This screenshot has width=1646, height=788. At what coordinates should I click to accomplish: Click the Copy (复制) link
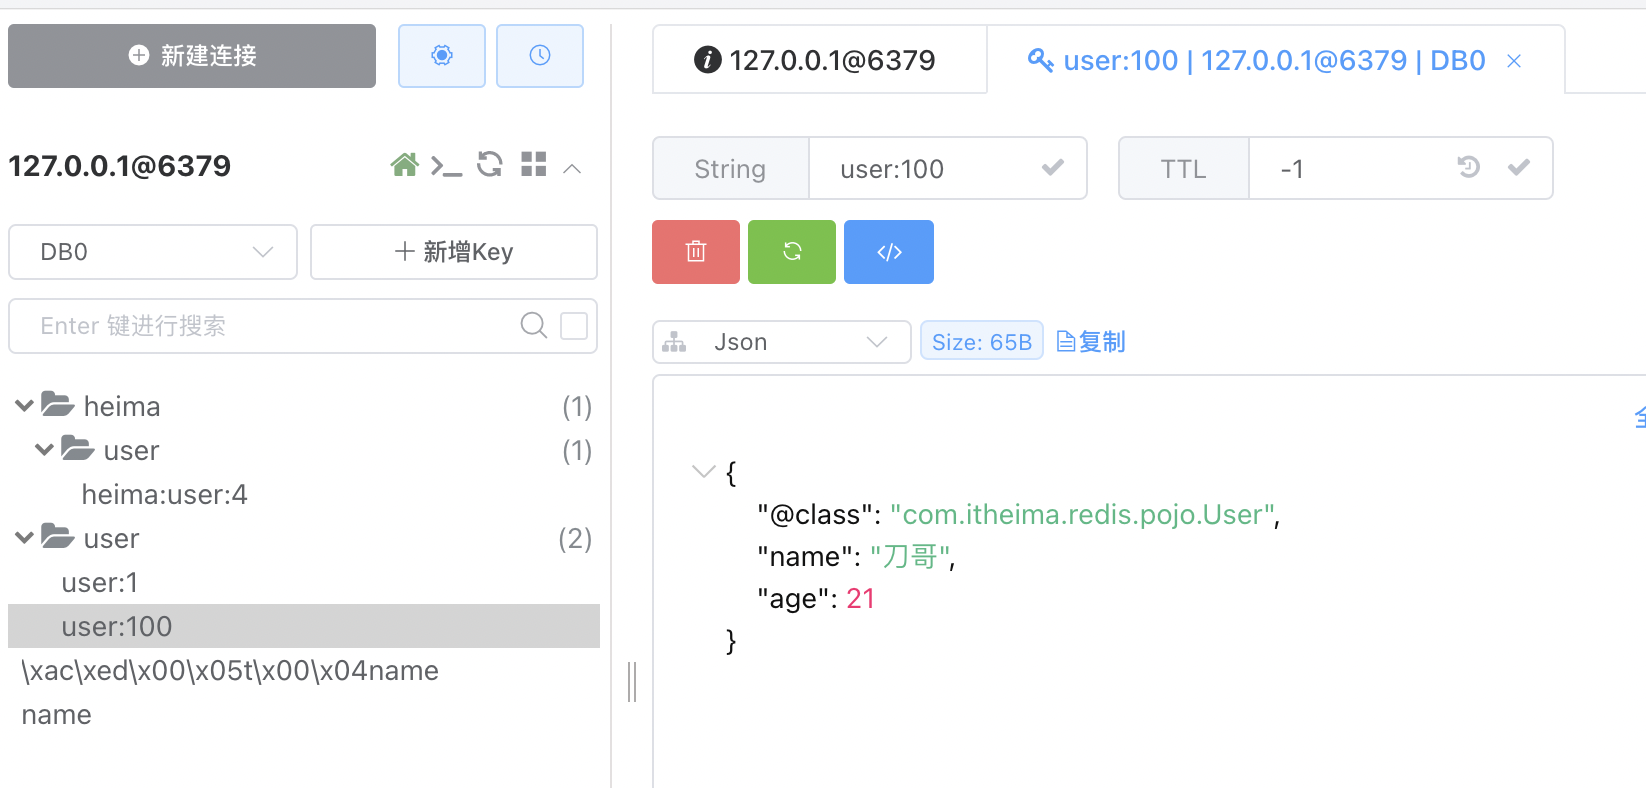pos(1091,342)
